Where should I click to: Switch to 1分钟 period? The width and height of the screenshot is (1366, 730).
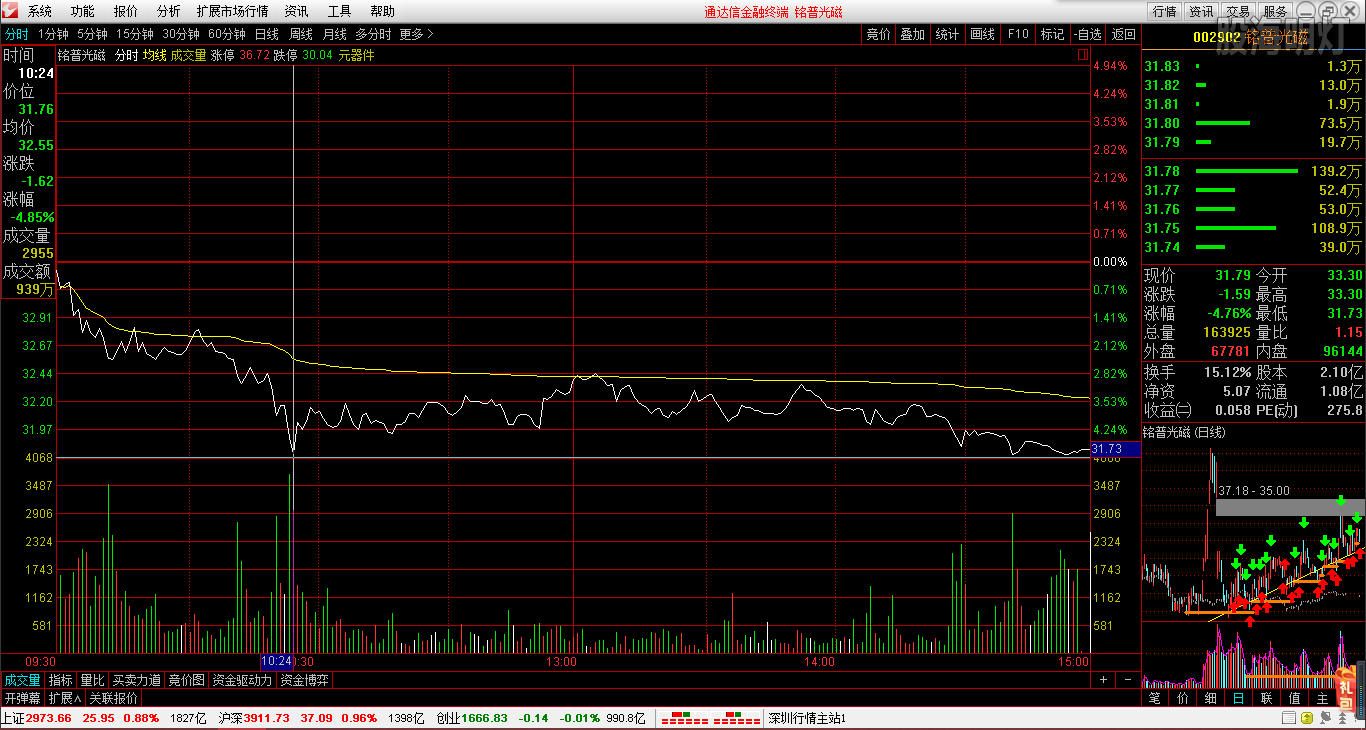pyautogui.click(x=54, y=34)
